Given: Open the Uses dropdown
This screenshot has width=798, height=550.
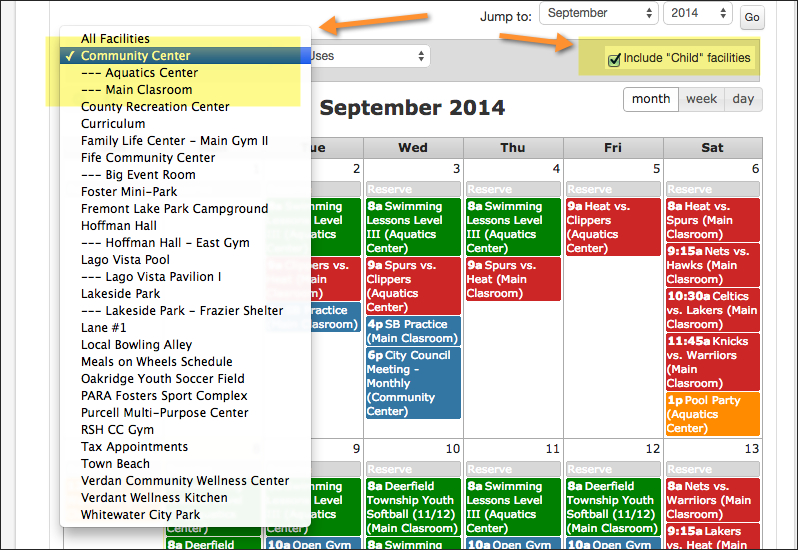Looking at the screenshot, I should (x=370, y=56).
